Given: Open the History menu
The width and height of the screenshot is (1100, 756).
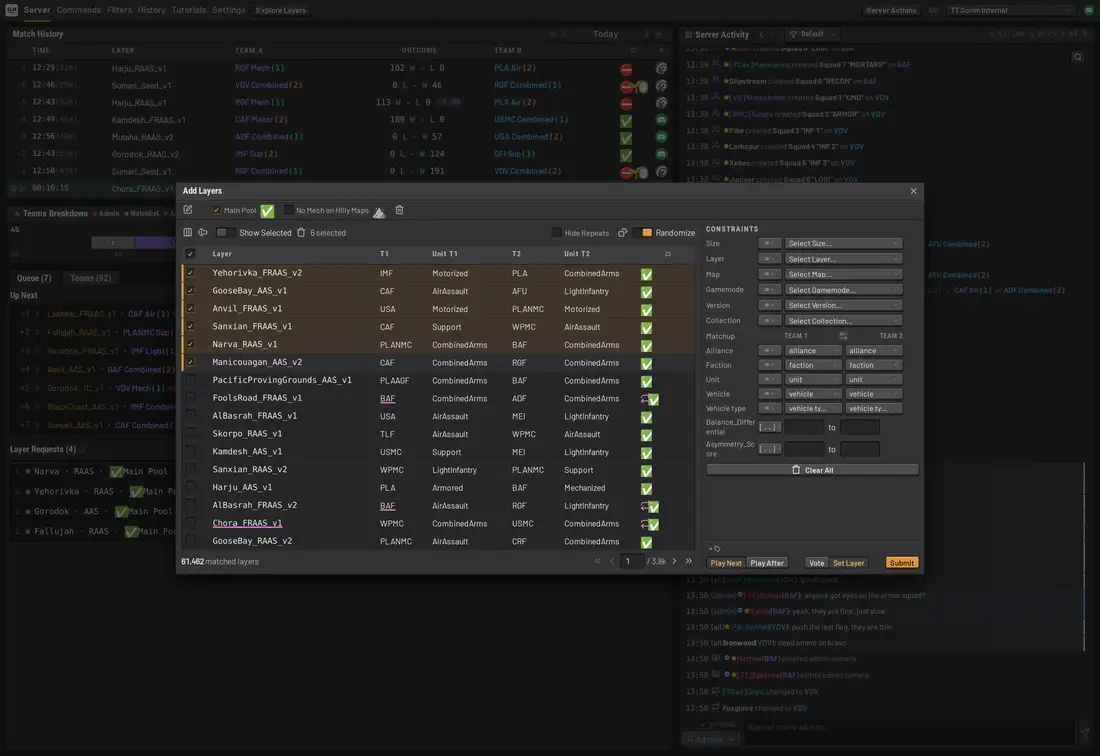Looking at the screenshot, I should (x=152, y=10).
